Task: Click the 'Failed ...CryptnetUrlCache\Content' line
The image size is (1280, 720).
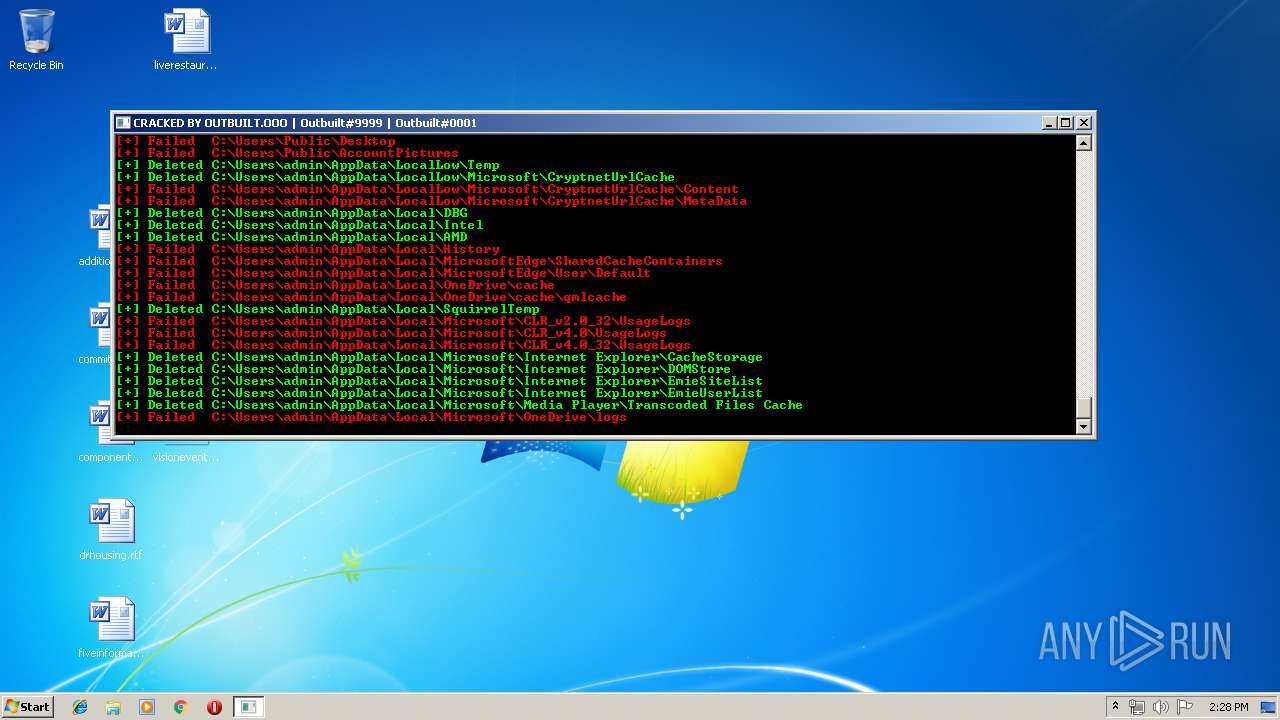Action: tap(428, 189)
